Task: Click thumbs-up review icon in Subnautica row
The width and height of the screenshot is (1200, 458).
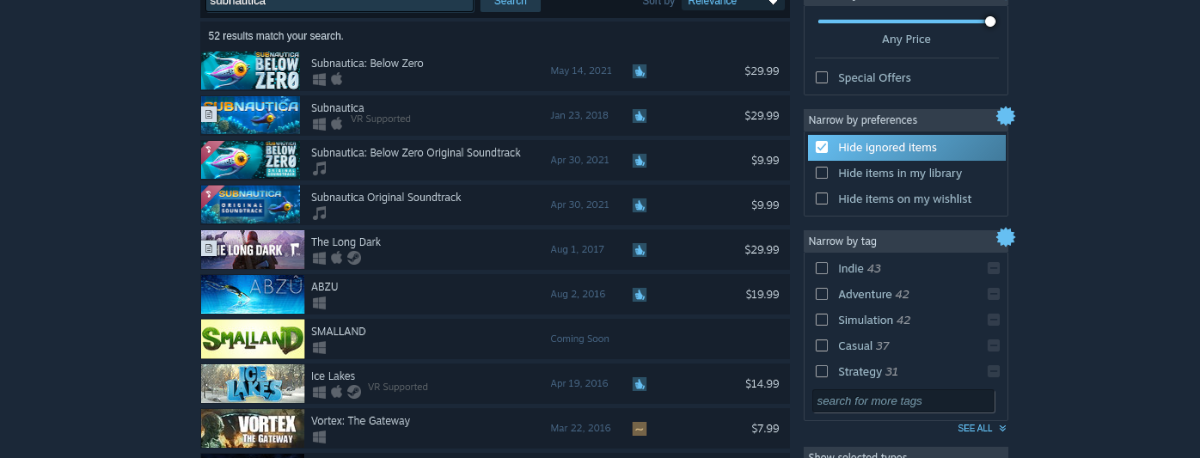Action: 639,116
